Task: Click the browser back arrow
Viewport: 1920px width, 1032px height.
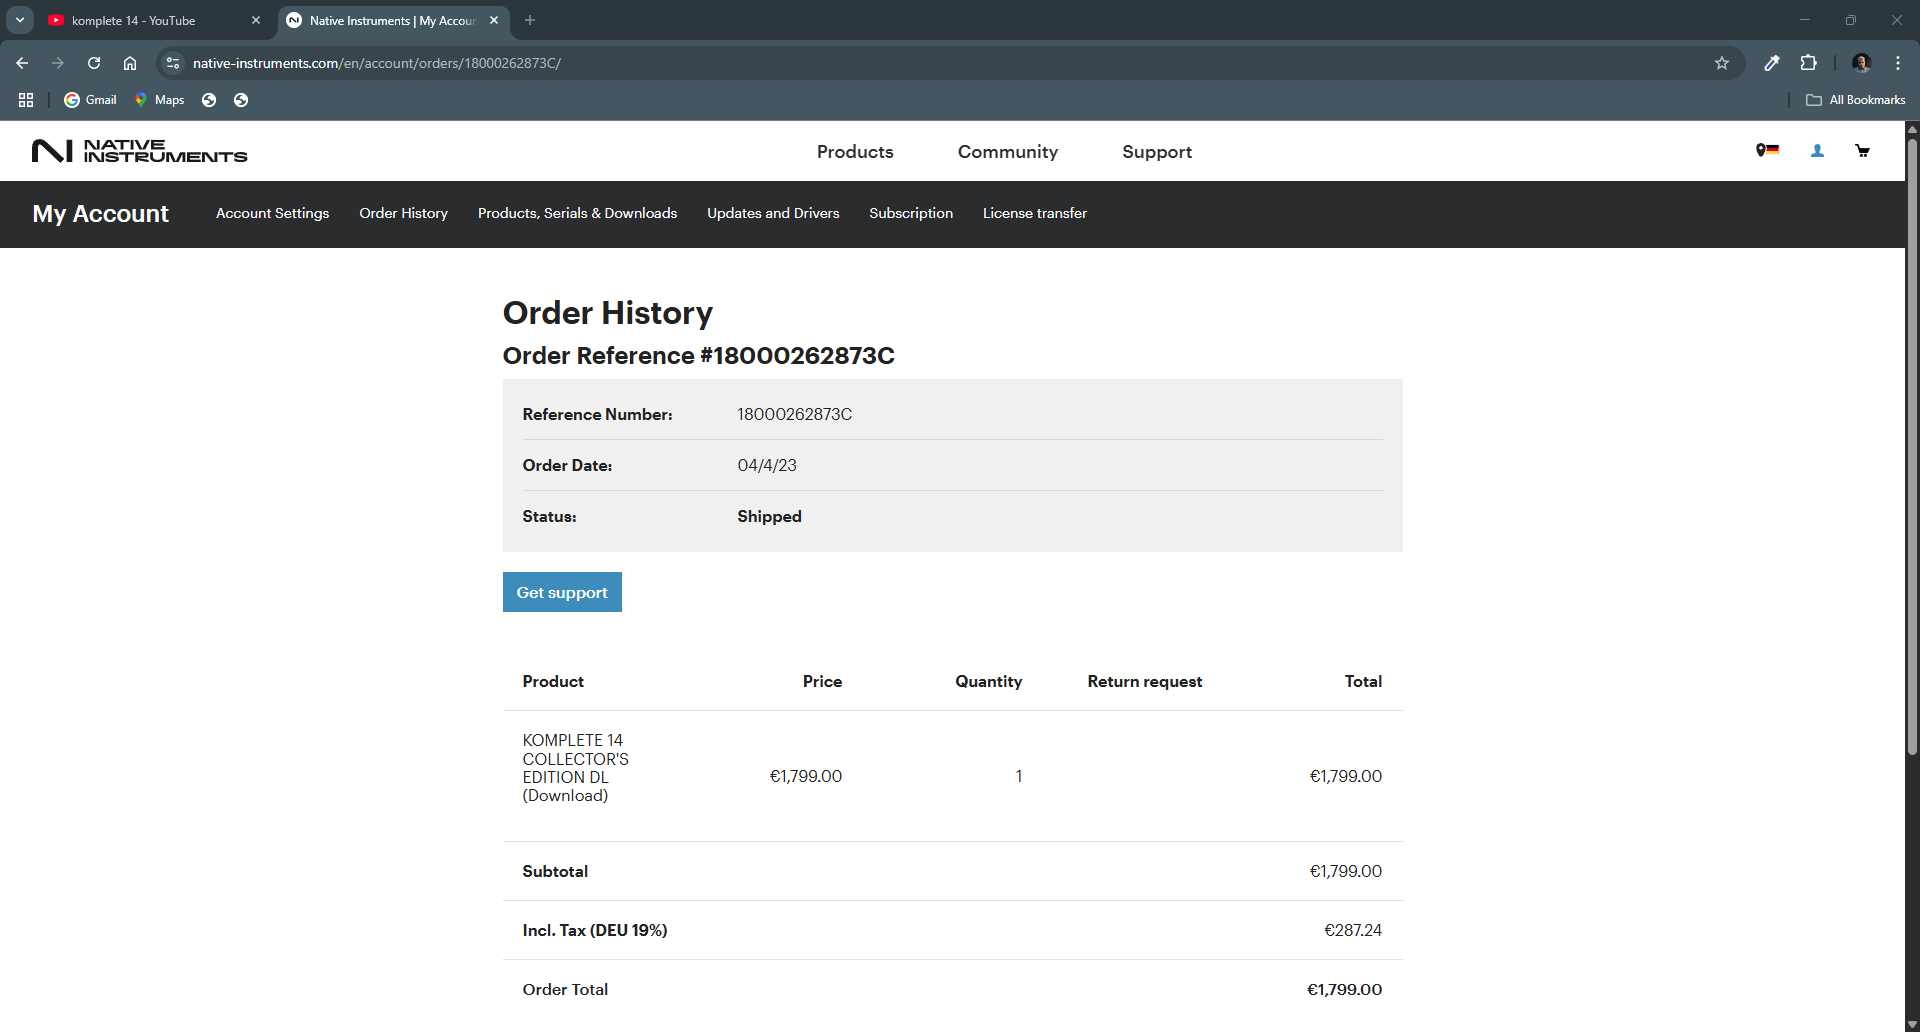Action: click(22, 63)
